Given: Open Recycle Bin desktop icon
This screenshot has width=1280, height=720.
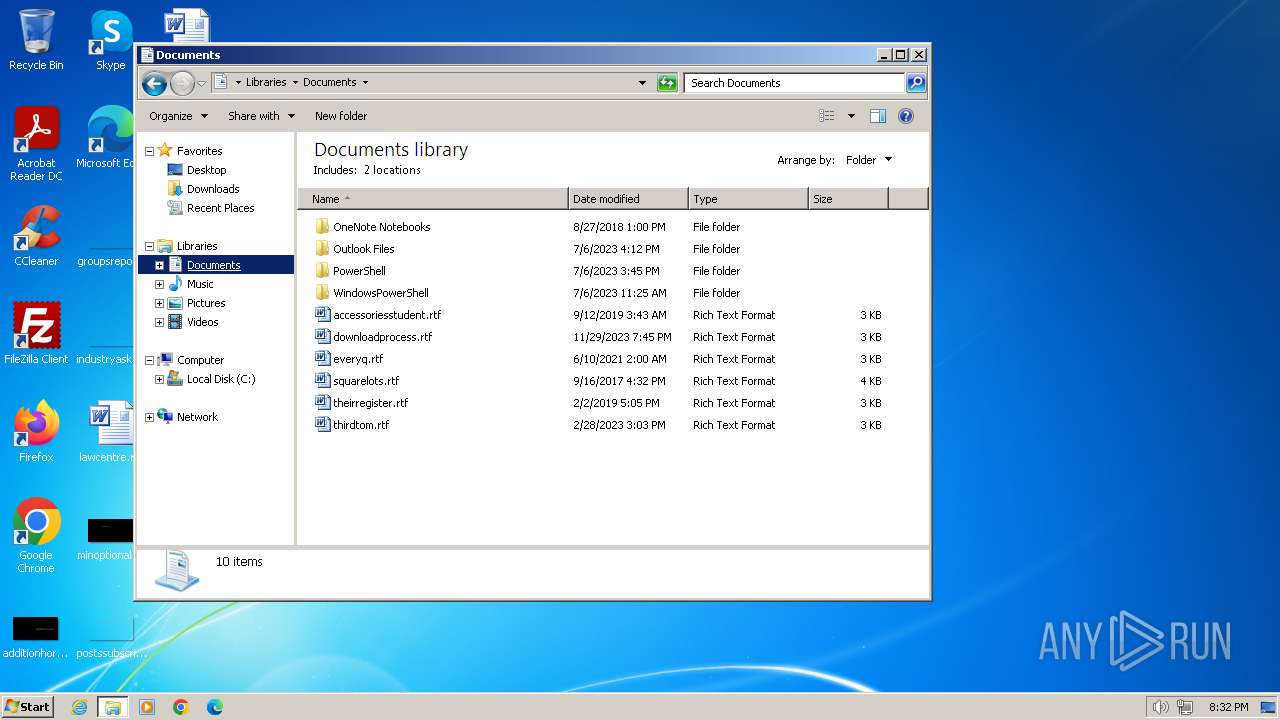Looking at the screenshot, I should pos(36,40).
